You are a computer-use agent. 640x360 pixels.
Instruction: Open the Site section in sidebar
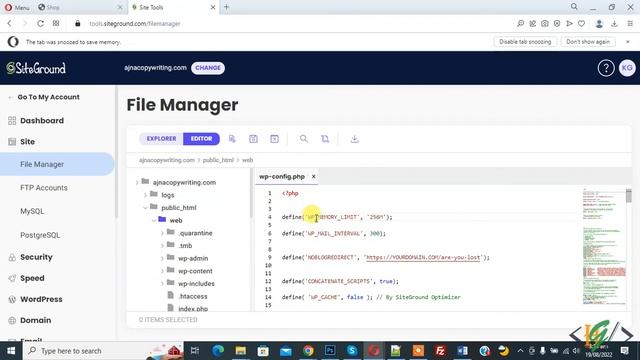point(27,142)
